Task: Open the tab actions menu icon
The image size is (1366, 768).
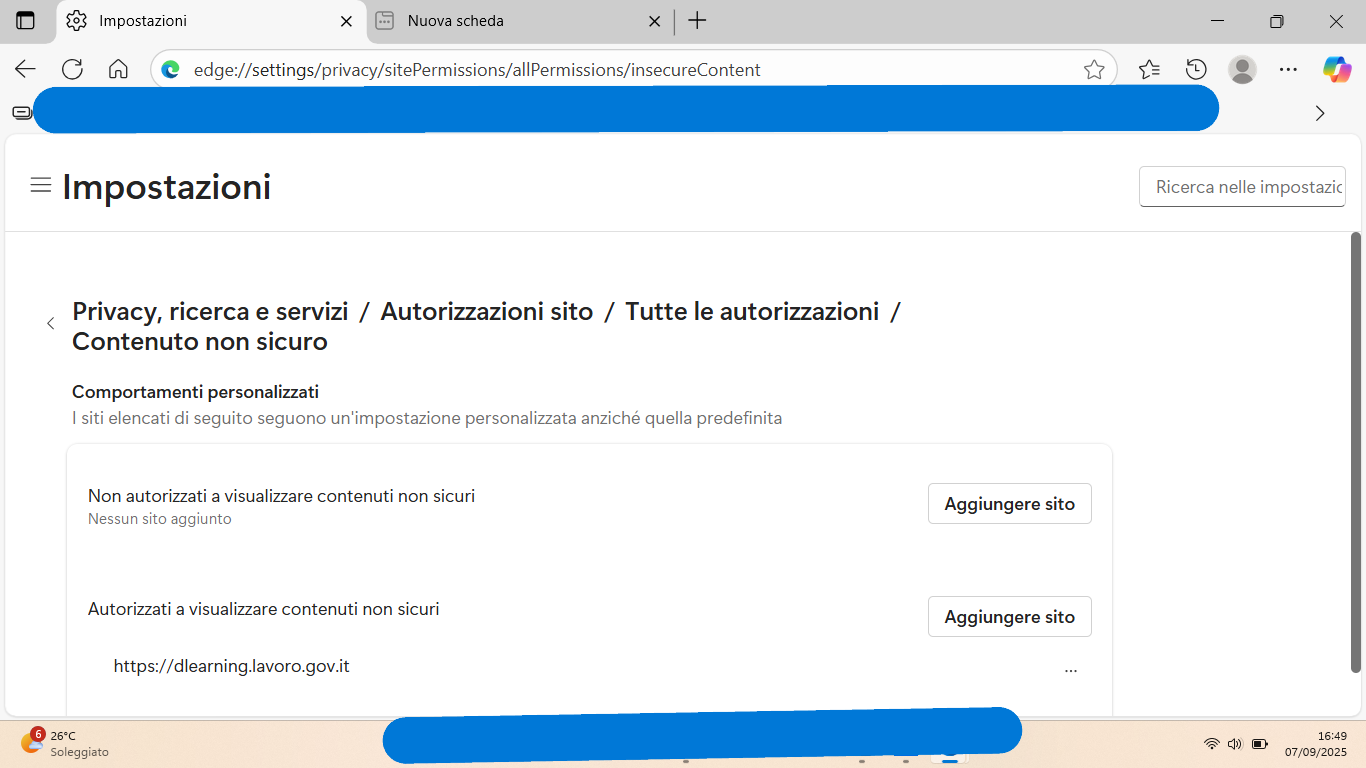Action: point(25,21)
